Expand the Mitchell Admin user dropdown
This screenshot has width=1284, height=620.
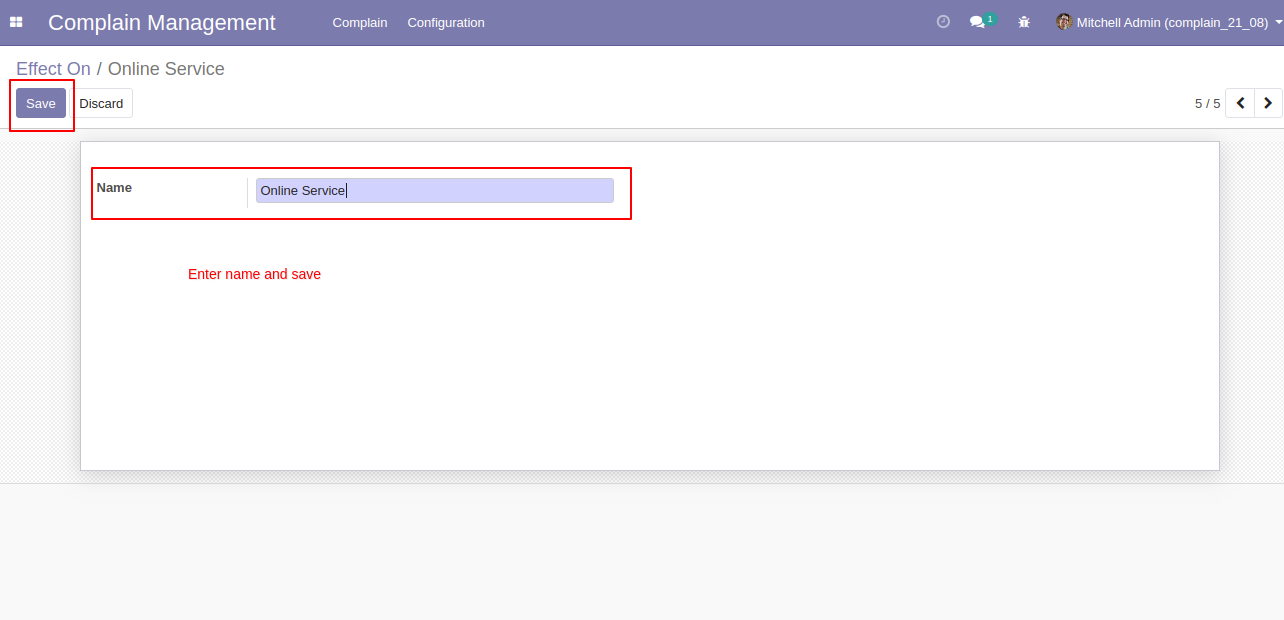point(1169,22)
